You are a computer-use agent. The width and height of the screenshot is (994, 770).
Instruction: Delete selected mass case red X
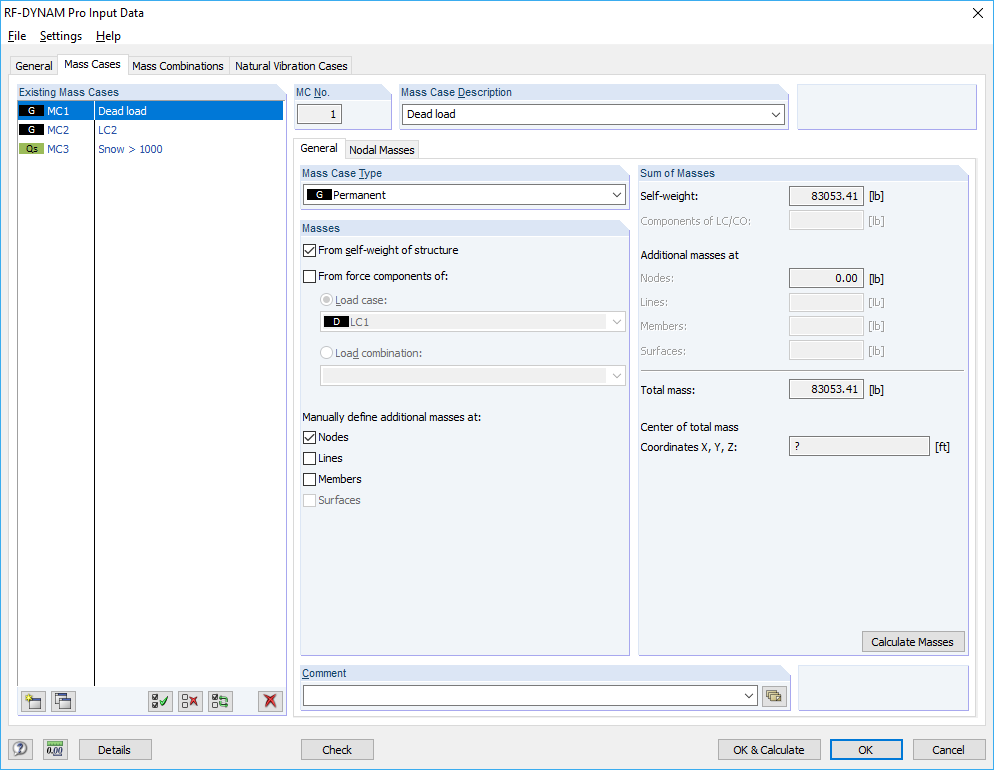point(270,701)
